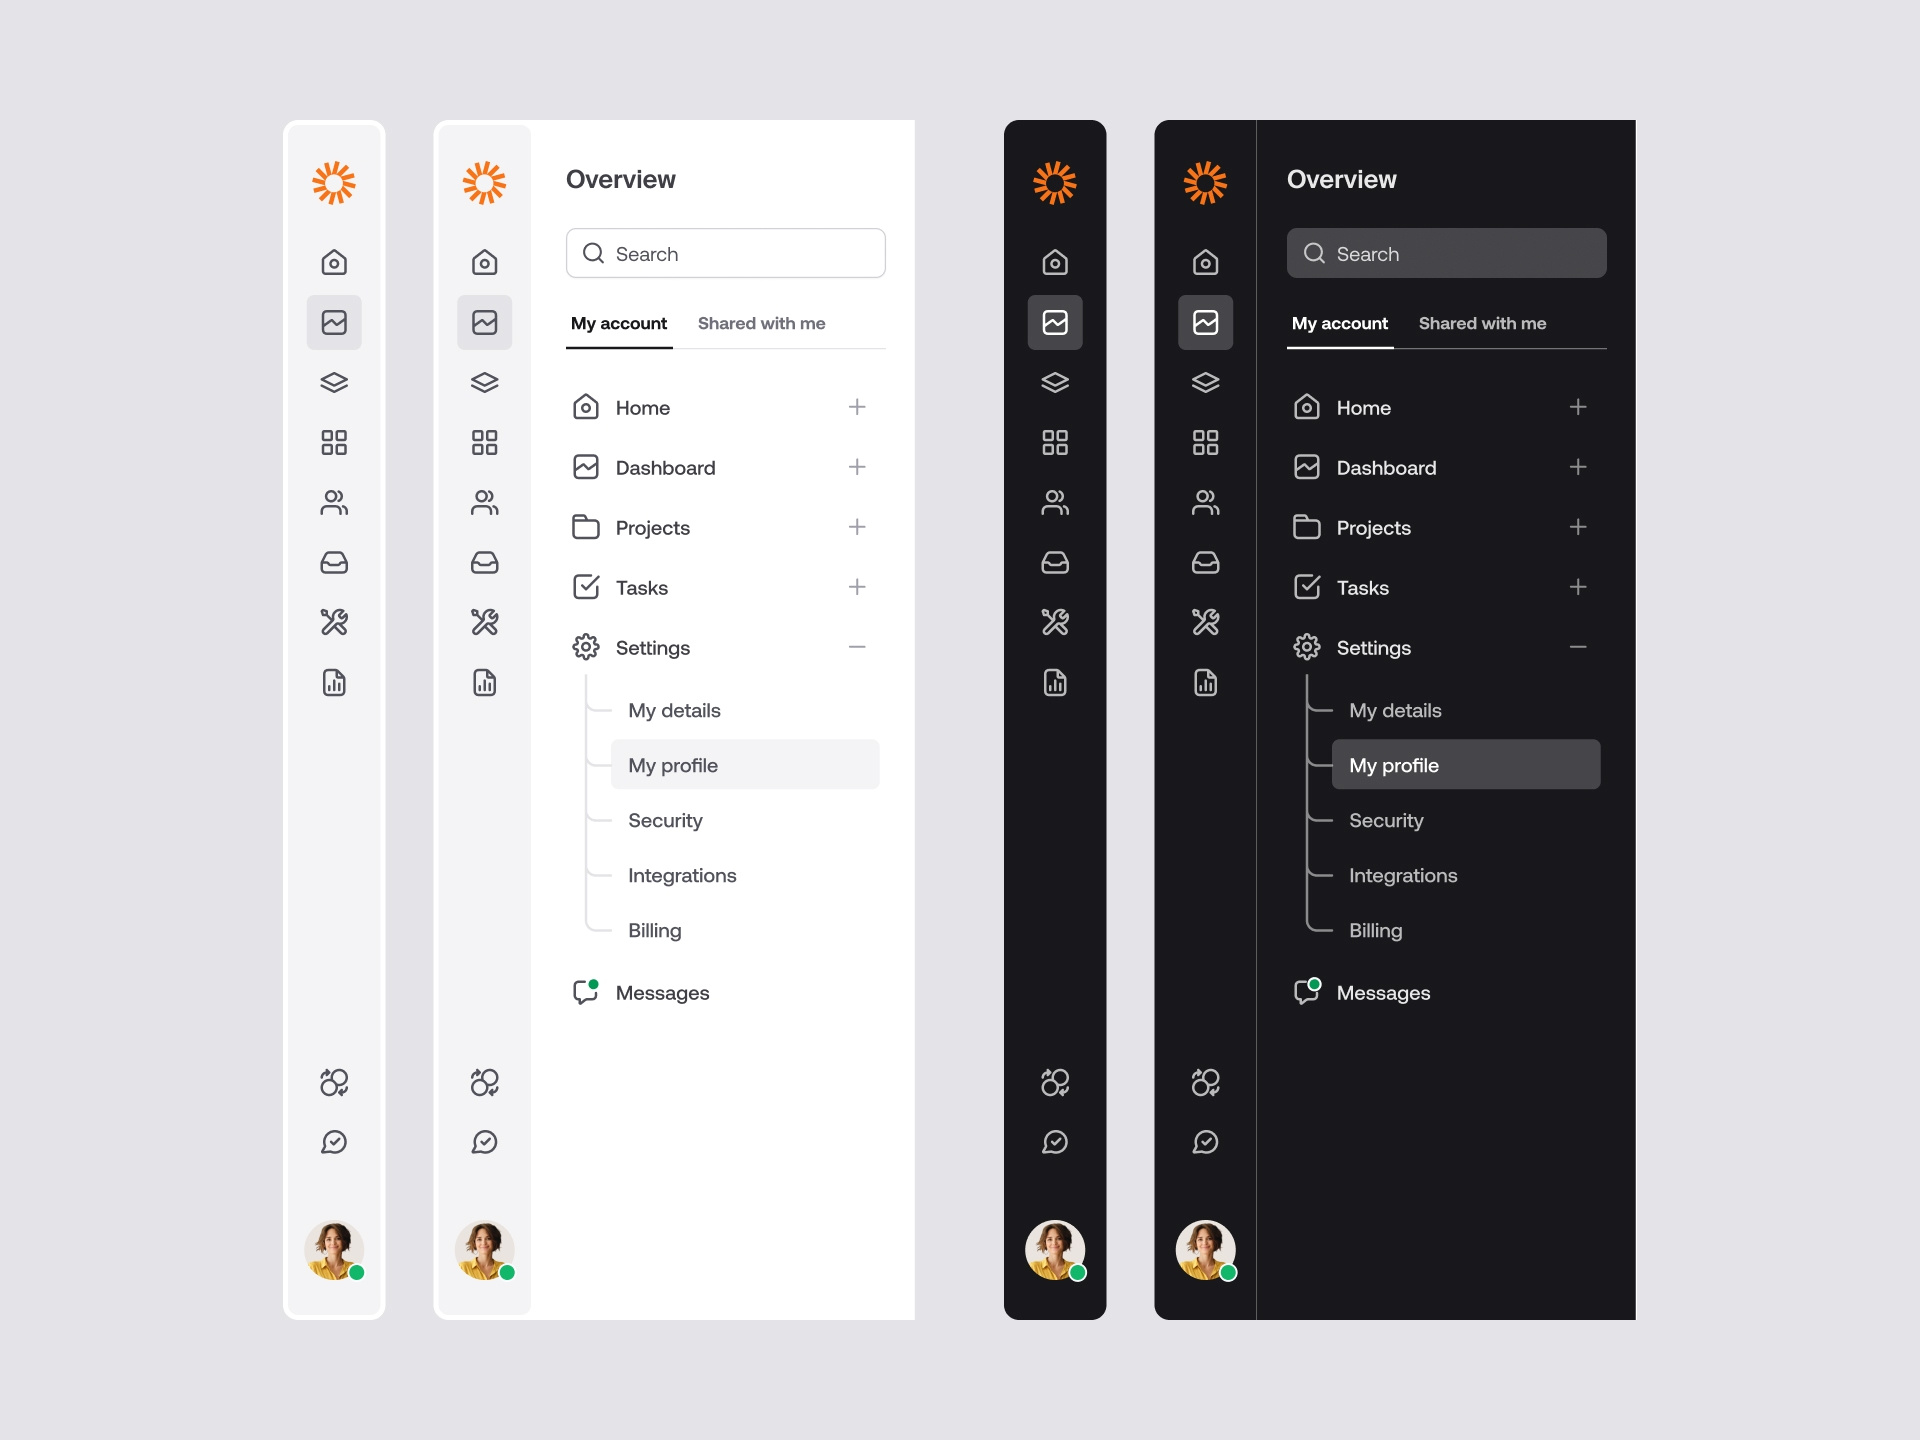1920x1440 pixels.
Task: Open the Inbox tray icon
Action: tap(334, 563)
